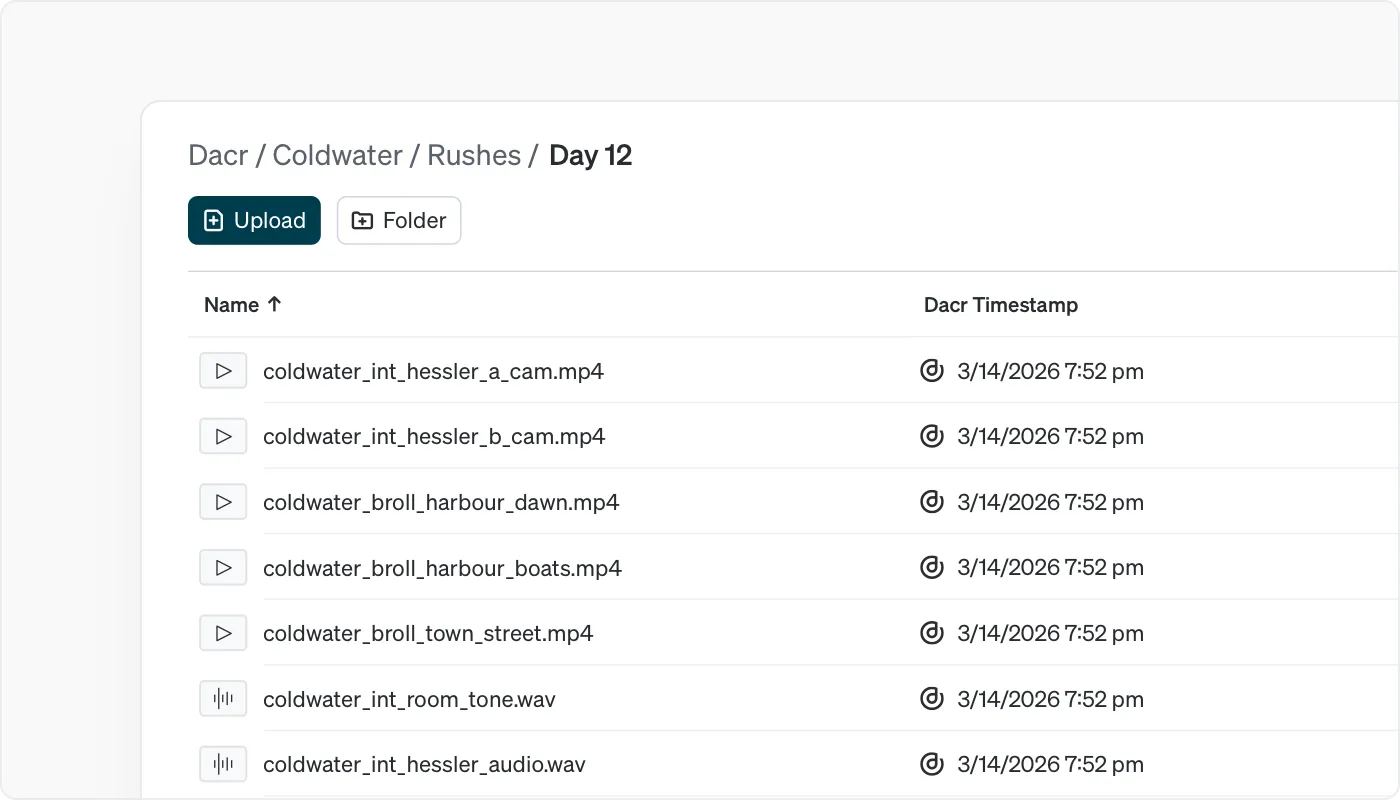Viewport: 1400px width, 800px height.
Task: Play icon for coldwater_int_hessler_a_cam.mp4
Action: click(223, 371)
